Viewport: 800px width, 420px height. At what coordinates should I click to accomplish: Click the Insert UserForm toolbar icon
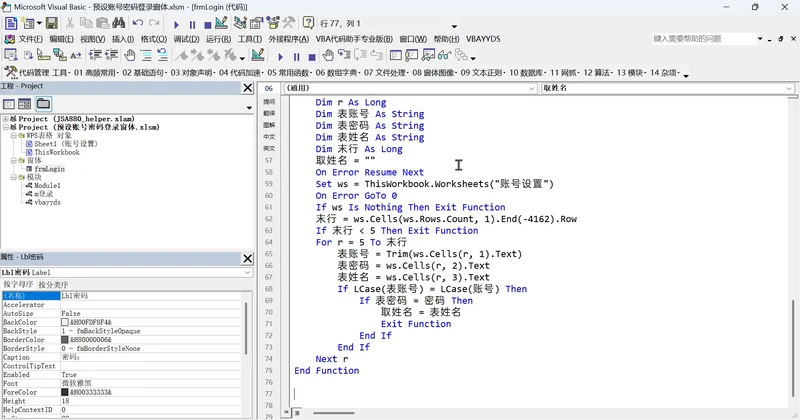27,23
